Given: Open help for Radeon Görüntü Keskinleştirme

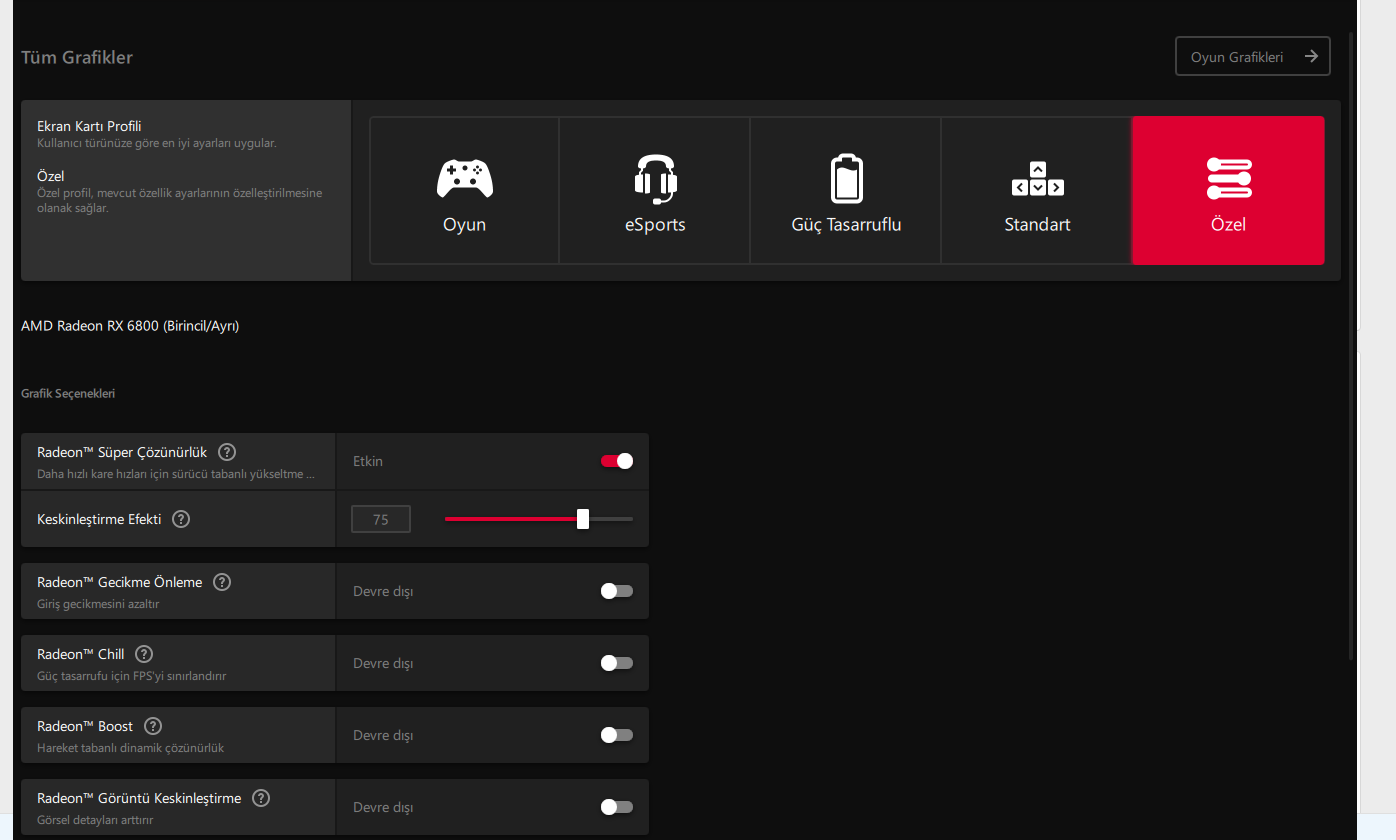Looking at the screenshot, I should click(x=261, y=798).
